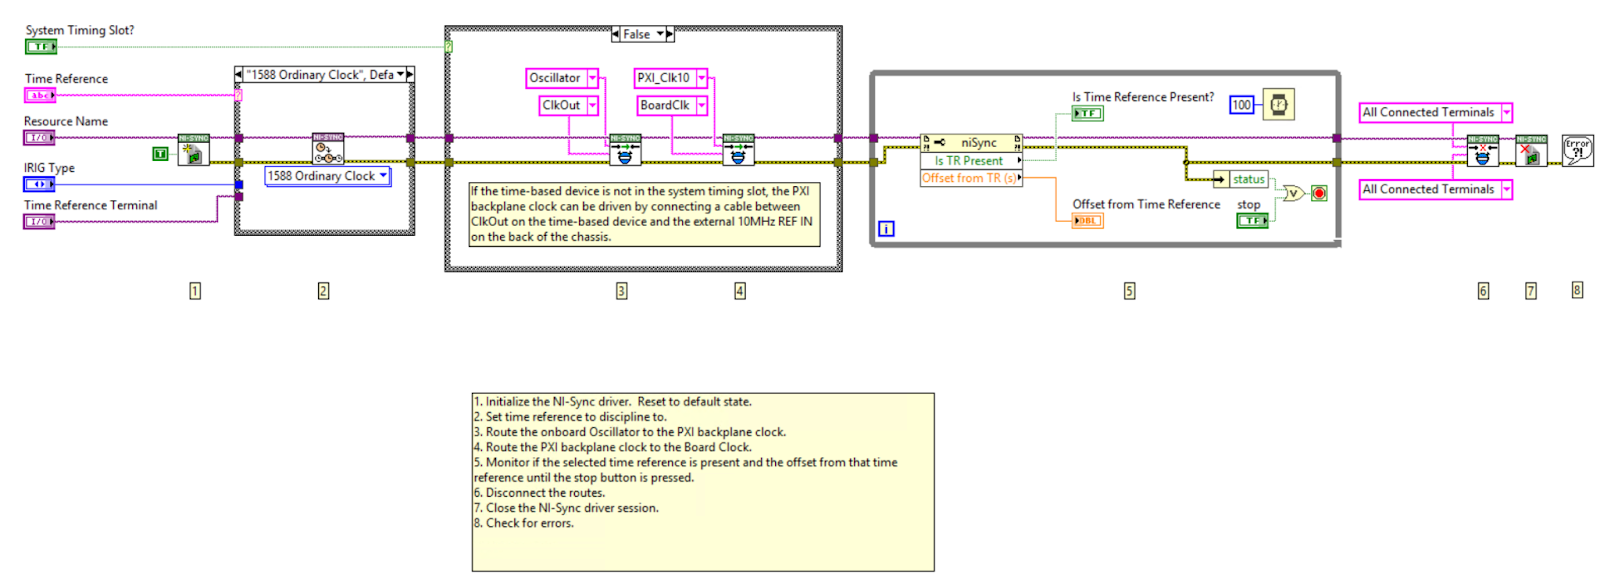Screen dimensions: 1600x576
Task: Open the PXI_Clk10 terminal dropdown
Action: [x=701, y=78]
